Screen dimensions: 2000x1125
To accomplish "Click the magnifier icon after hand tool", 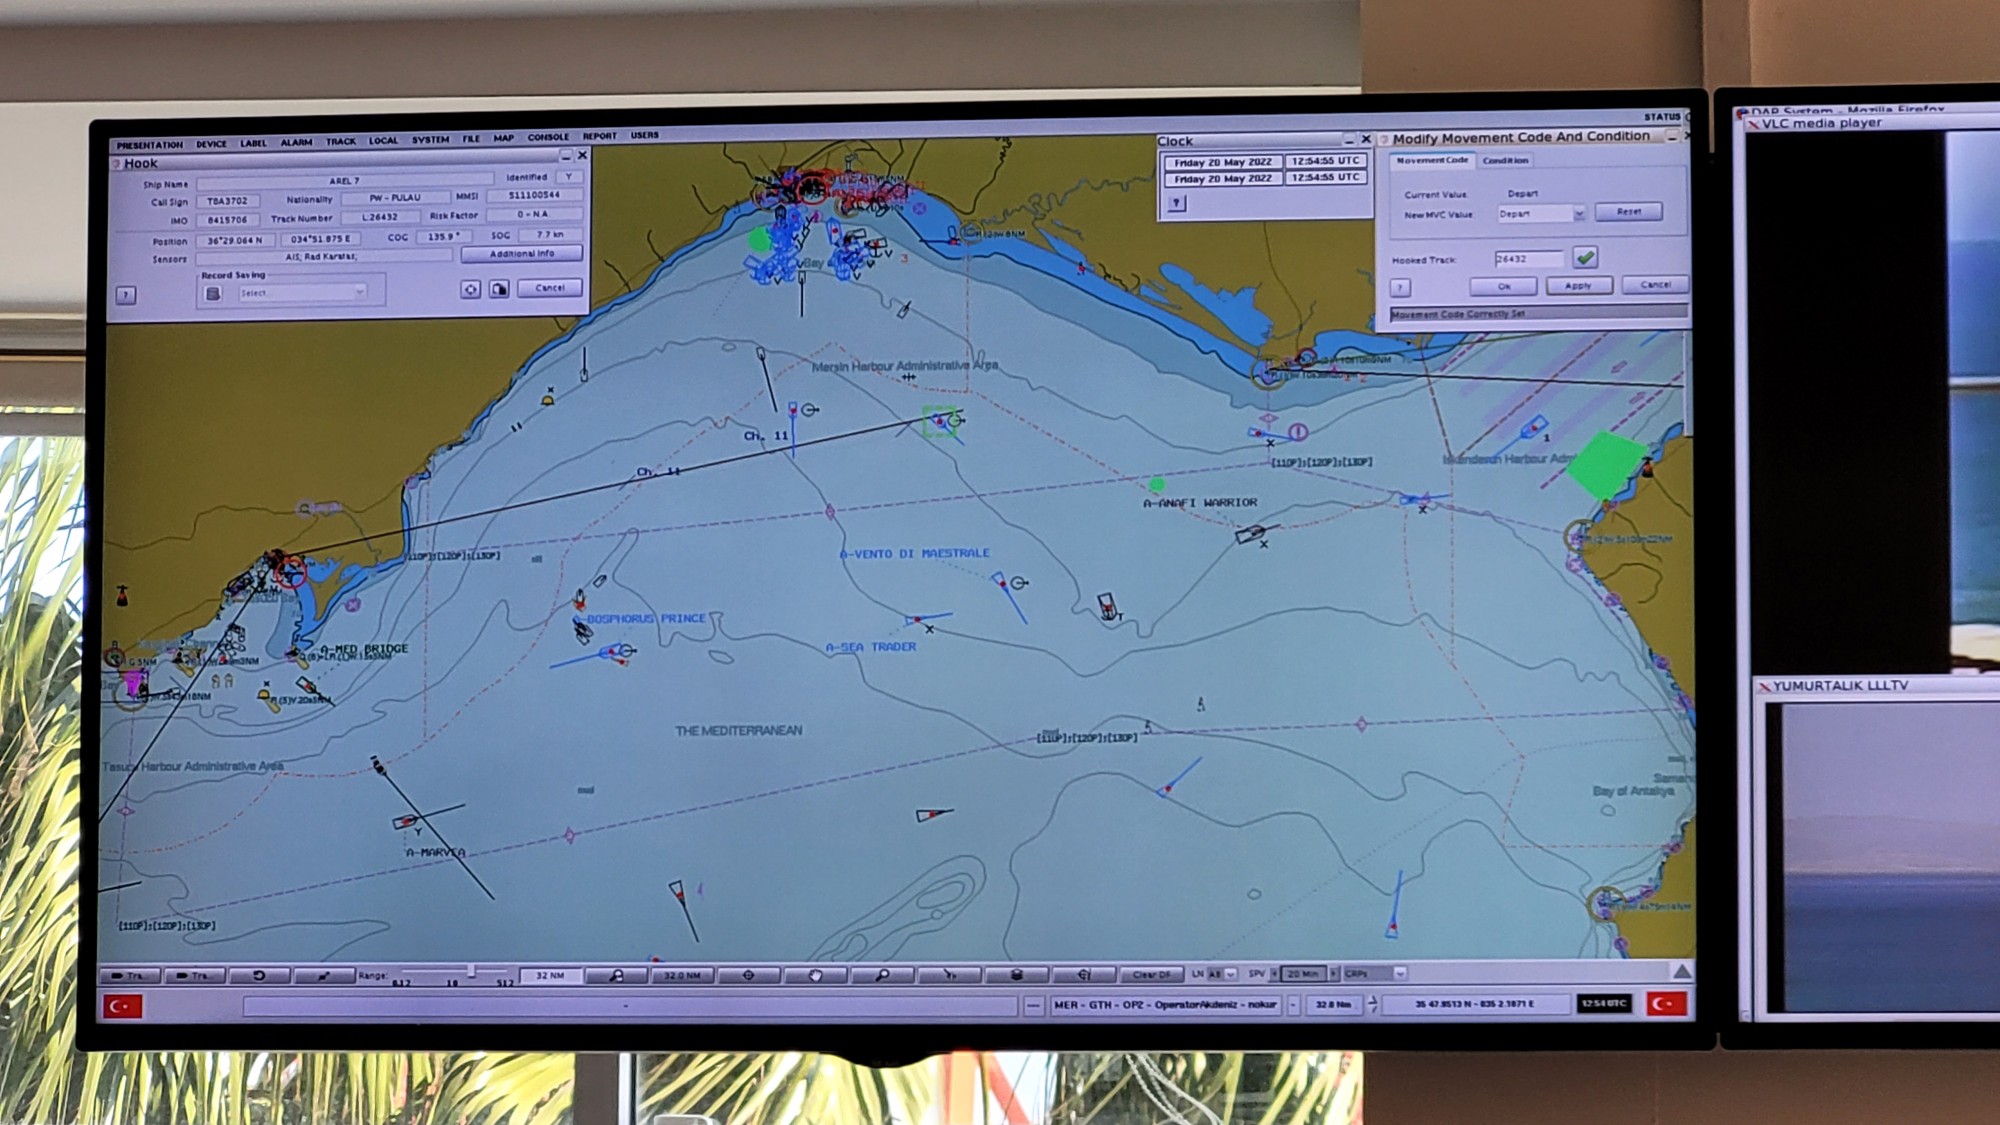I will point(882,975).
